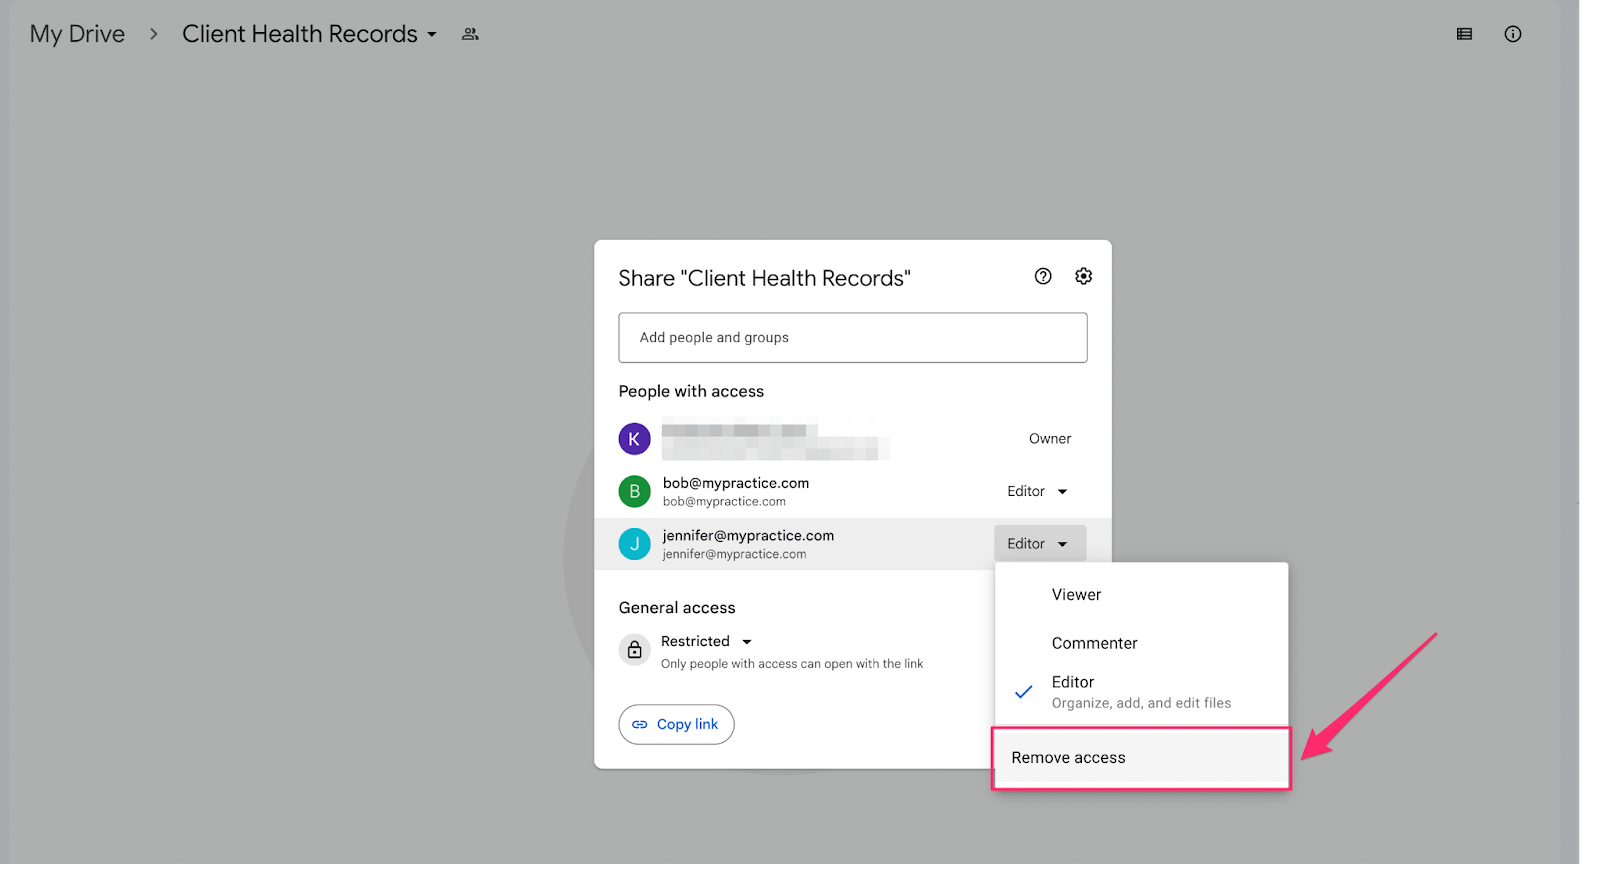Choose Remove access from the menu
Screen dimensions: 1600x885
coord(1141,758)
